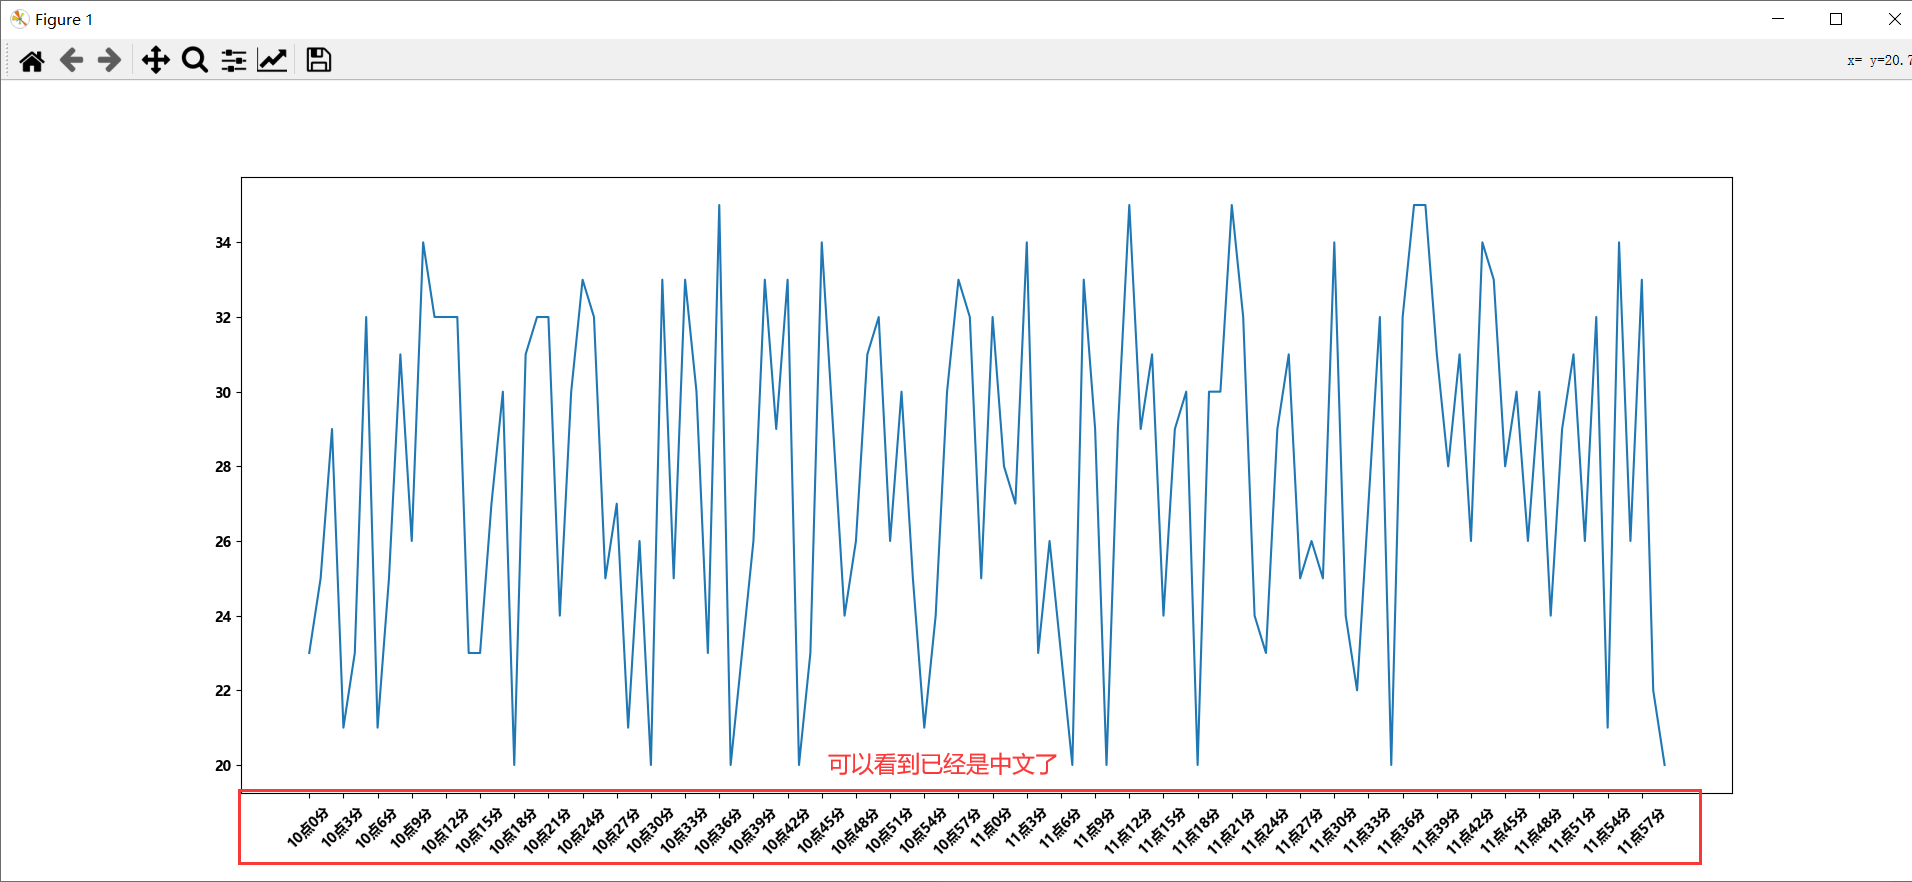Image resolution: width=1912 pixels, height=882 pixels.
Task: Select the Zoom to rectangle tool
Action: (x=195, y=61)
